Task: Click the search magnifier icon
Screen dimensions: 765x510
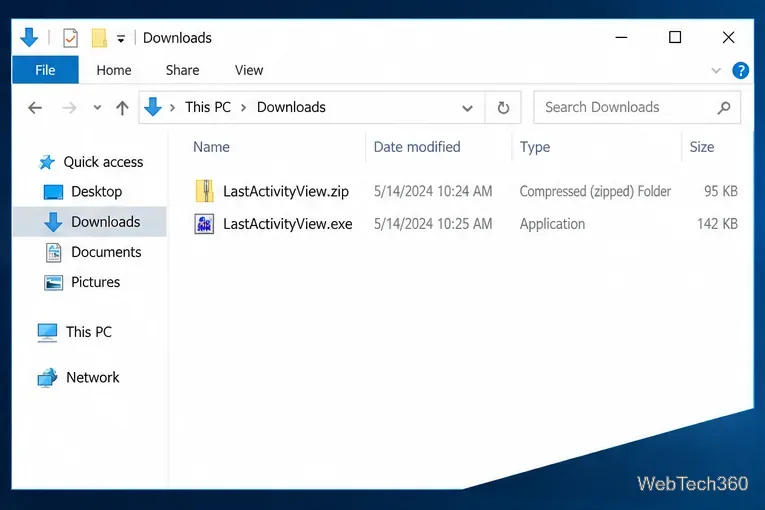Action: click(x=724, y=107)
